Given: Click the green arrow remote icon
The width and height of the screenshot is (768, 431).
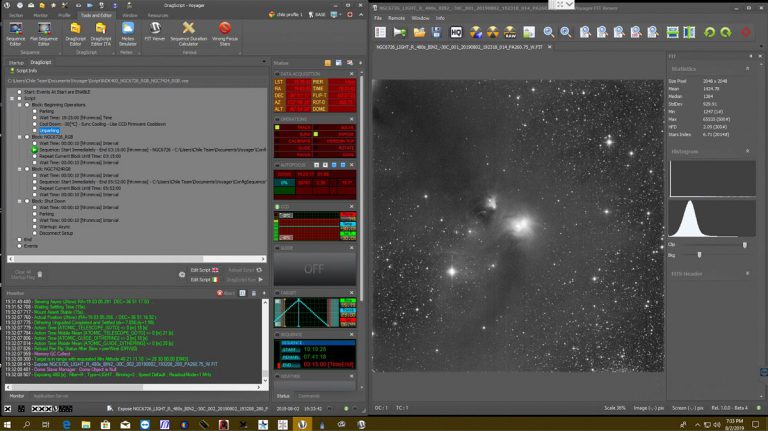Looking at the screenshot, I should click(x=400, y=32).
